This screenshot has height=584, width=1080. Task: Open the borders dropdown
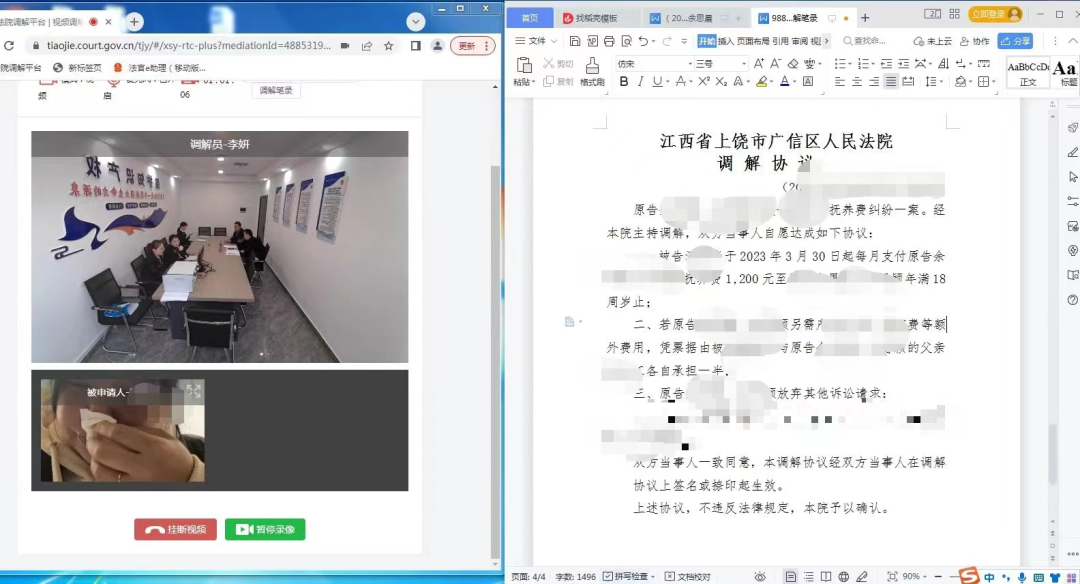click(993, 81)
